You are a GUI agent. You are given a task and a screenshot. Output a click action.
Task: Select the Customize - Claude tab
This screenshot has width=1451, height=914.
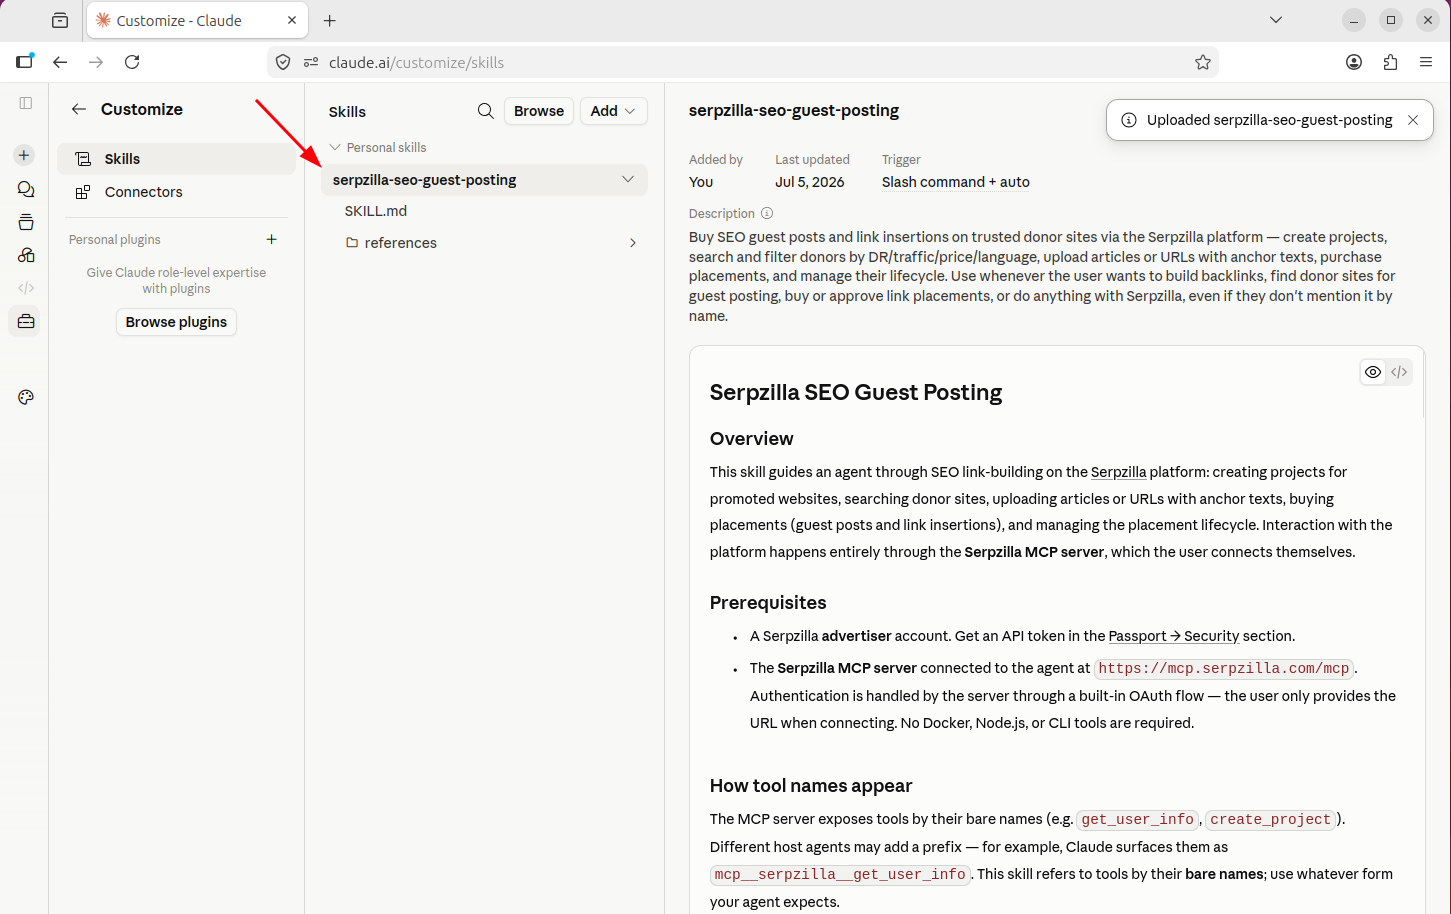[x=197, y=20]
